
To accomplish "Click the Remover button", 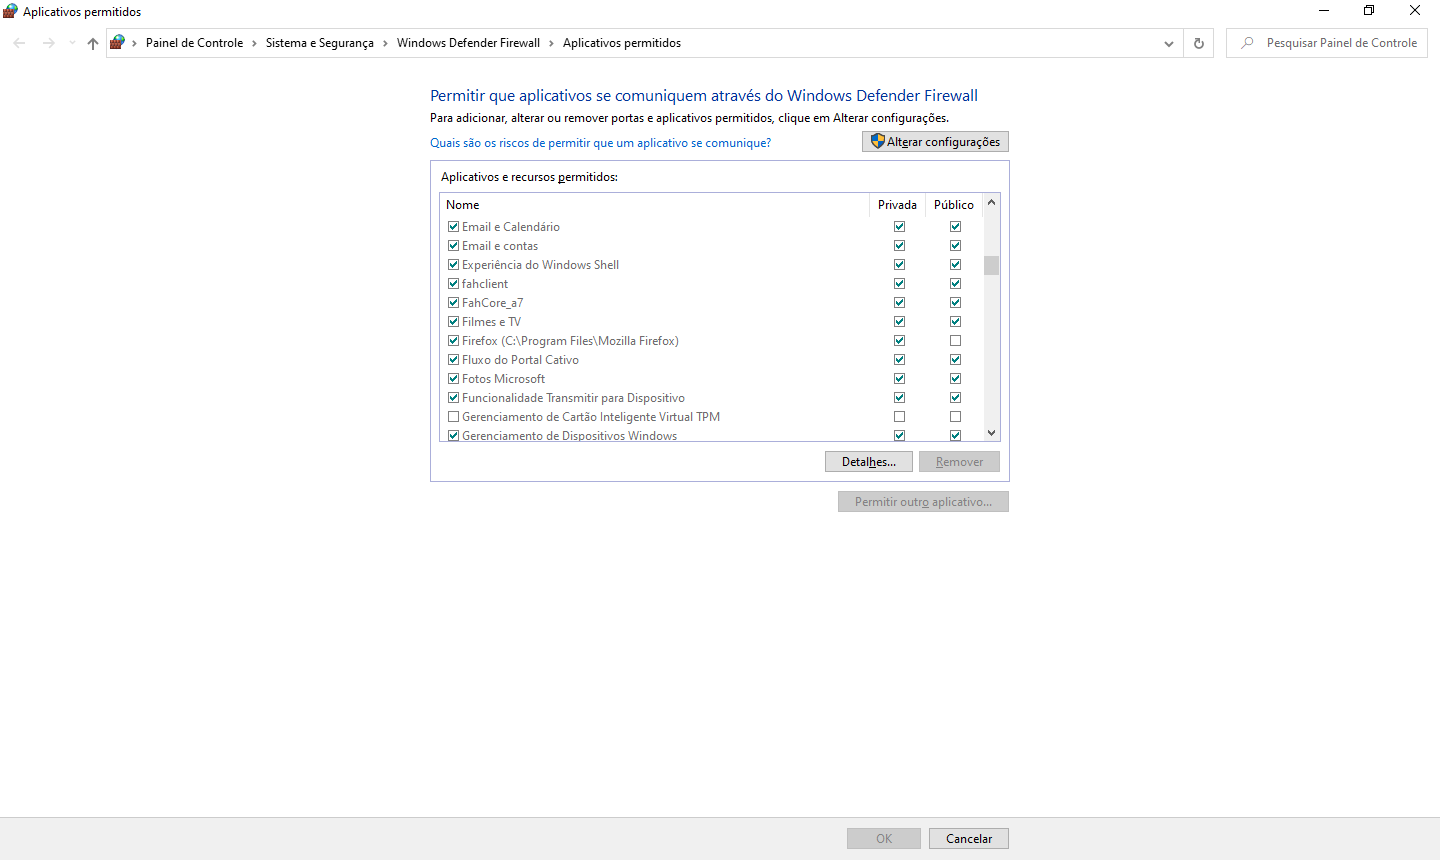I will coord(959,462).
